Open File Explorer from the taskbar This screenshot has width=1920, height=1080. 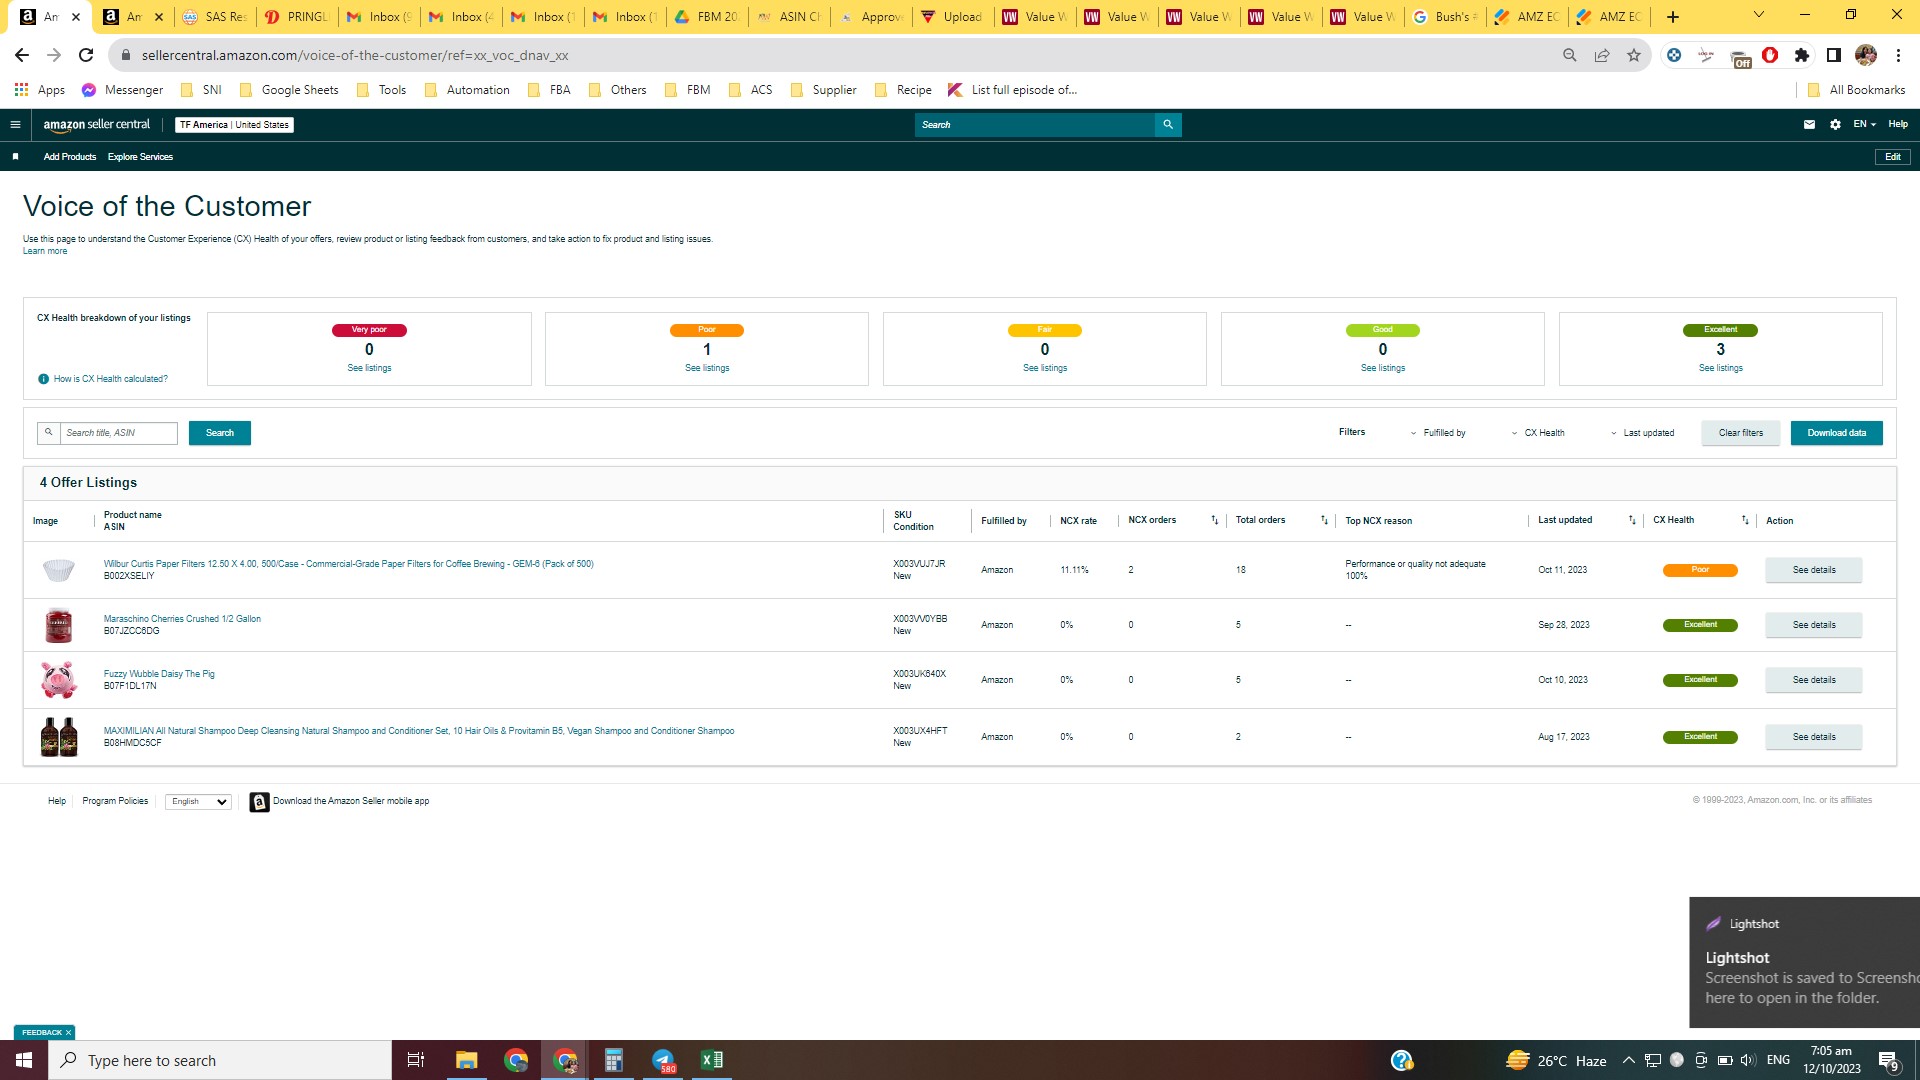click(x=466, y=1060)
